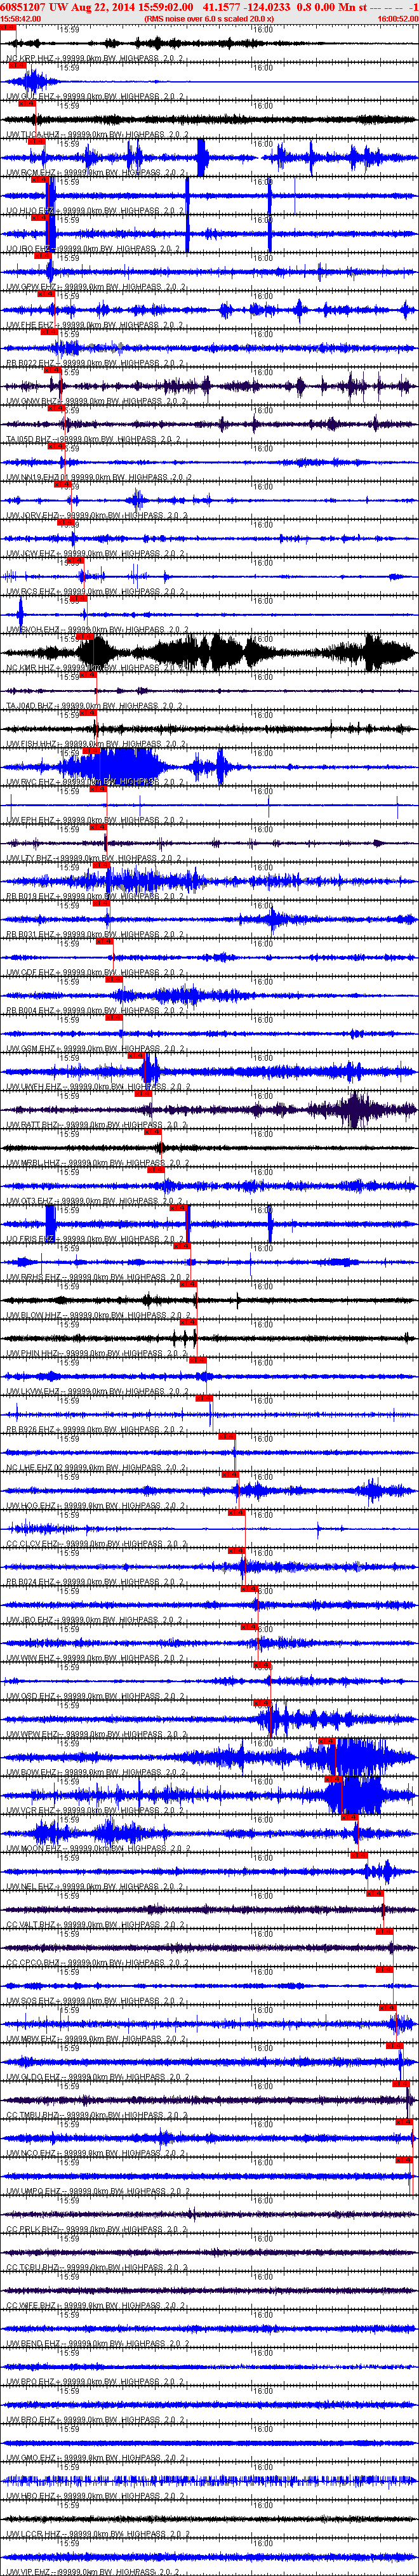Select the end time '16:00:52.00' label
This screenshot has width=419, height=2576.
point(398,18)
